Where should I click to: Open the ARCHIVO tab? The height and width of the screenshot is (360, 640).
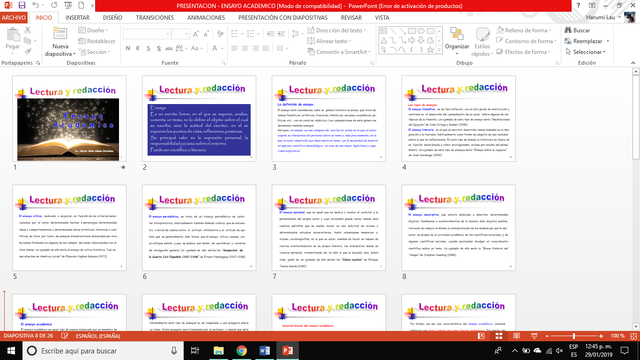(13, 18)
